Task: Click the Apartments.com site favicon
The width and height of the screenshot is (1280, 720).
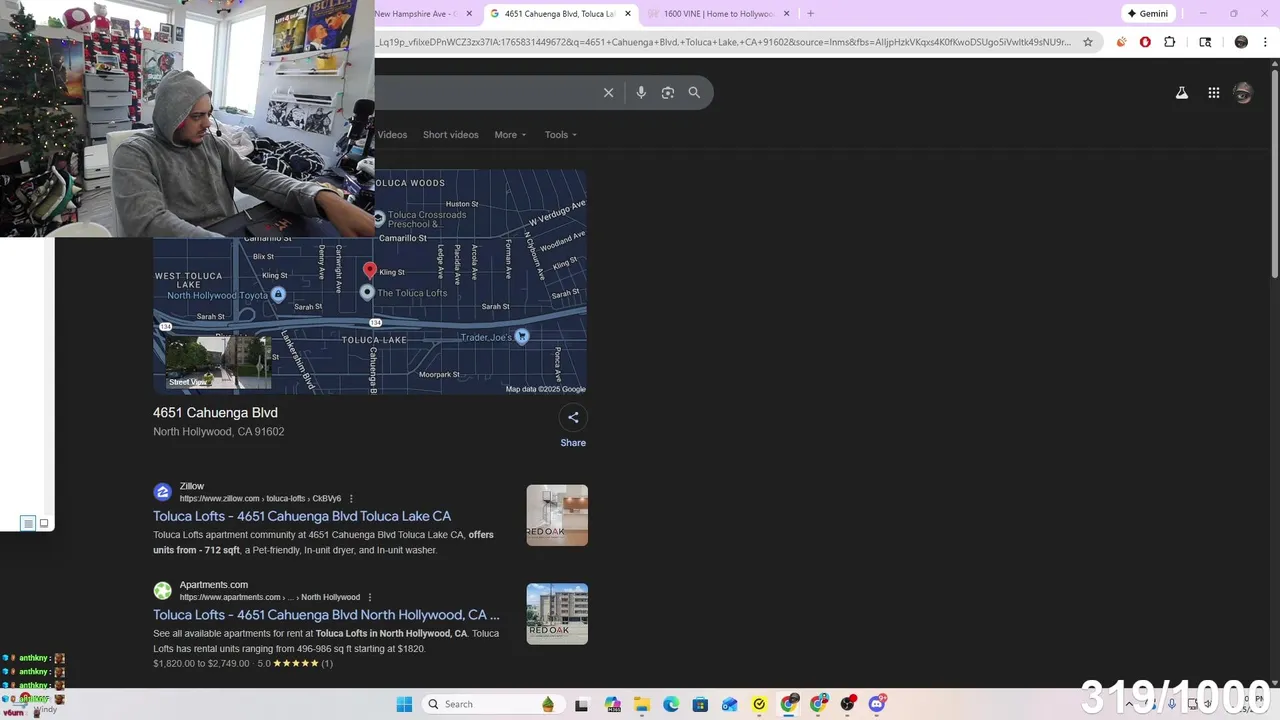Action: (x=162, y=591)
